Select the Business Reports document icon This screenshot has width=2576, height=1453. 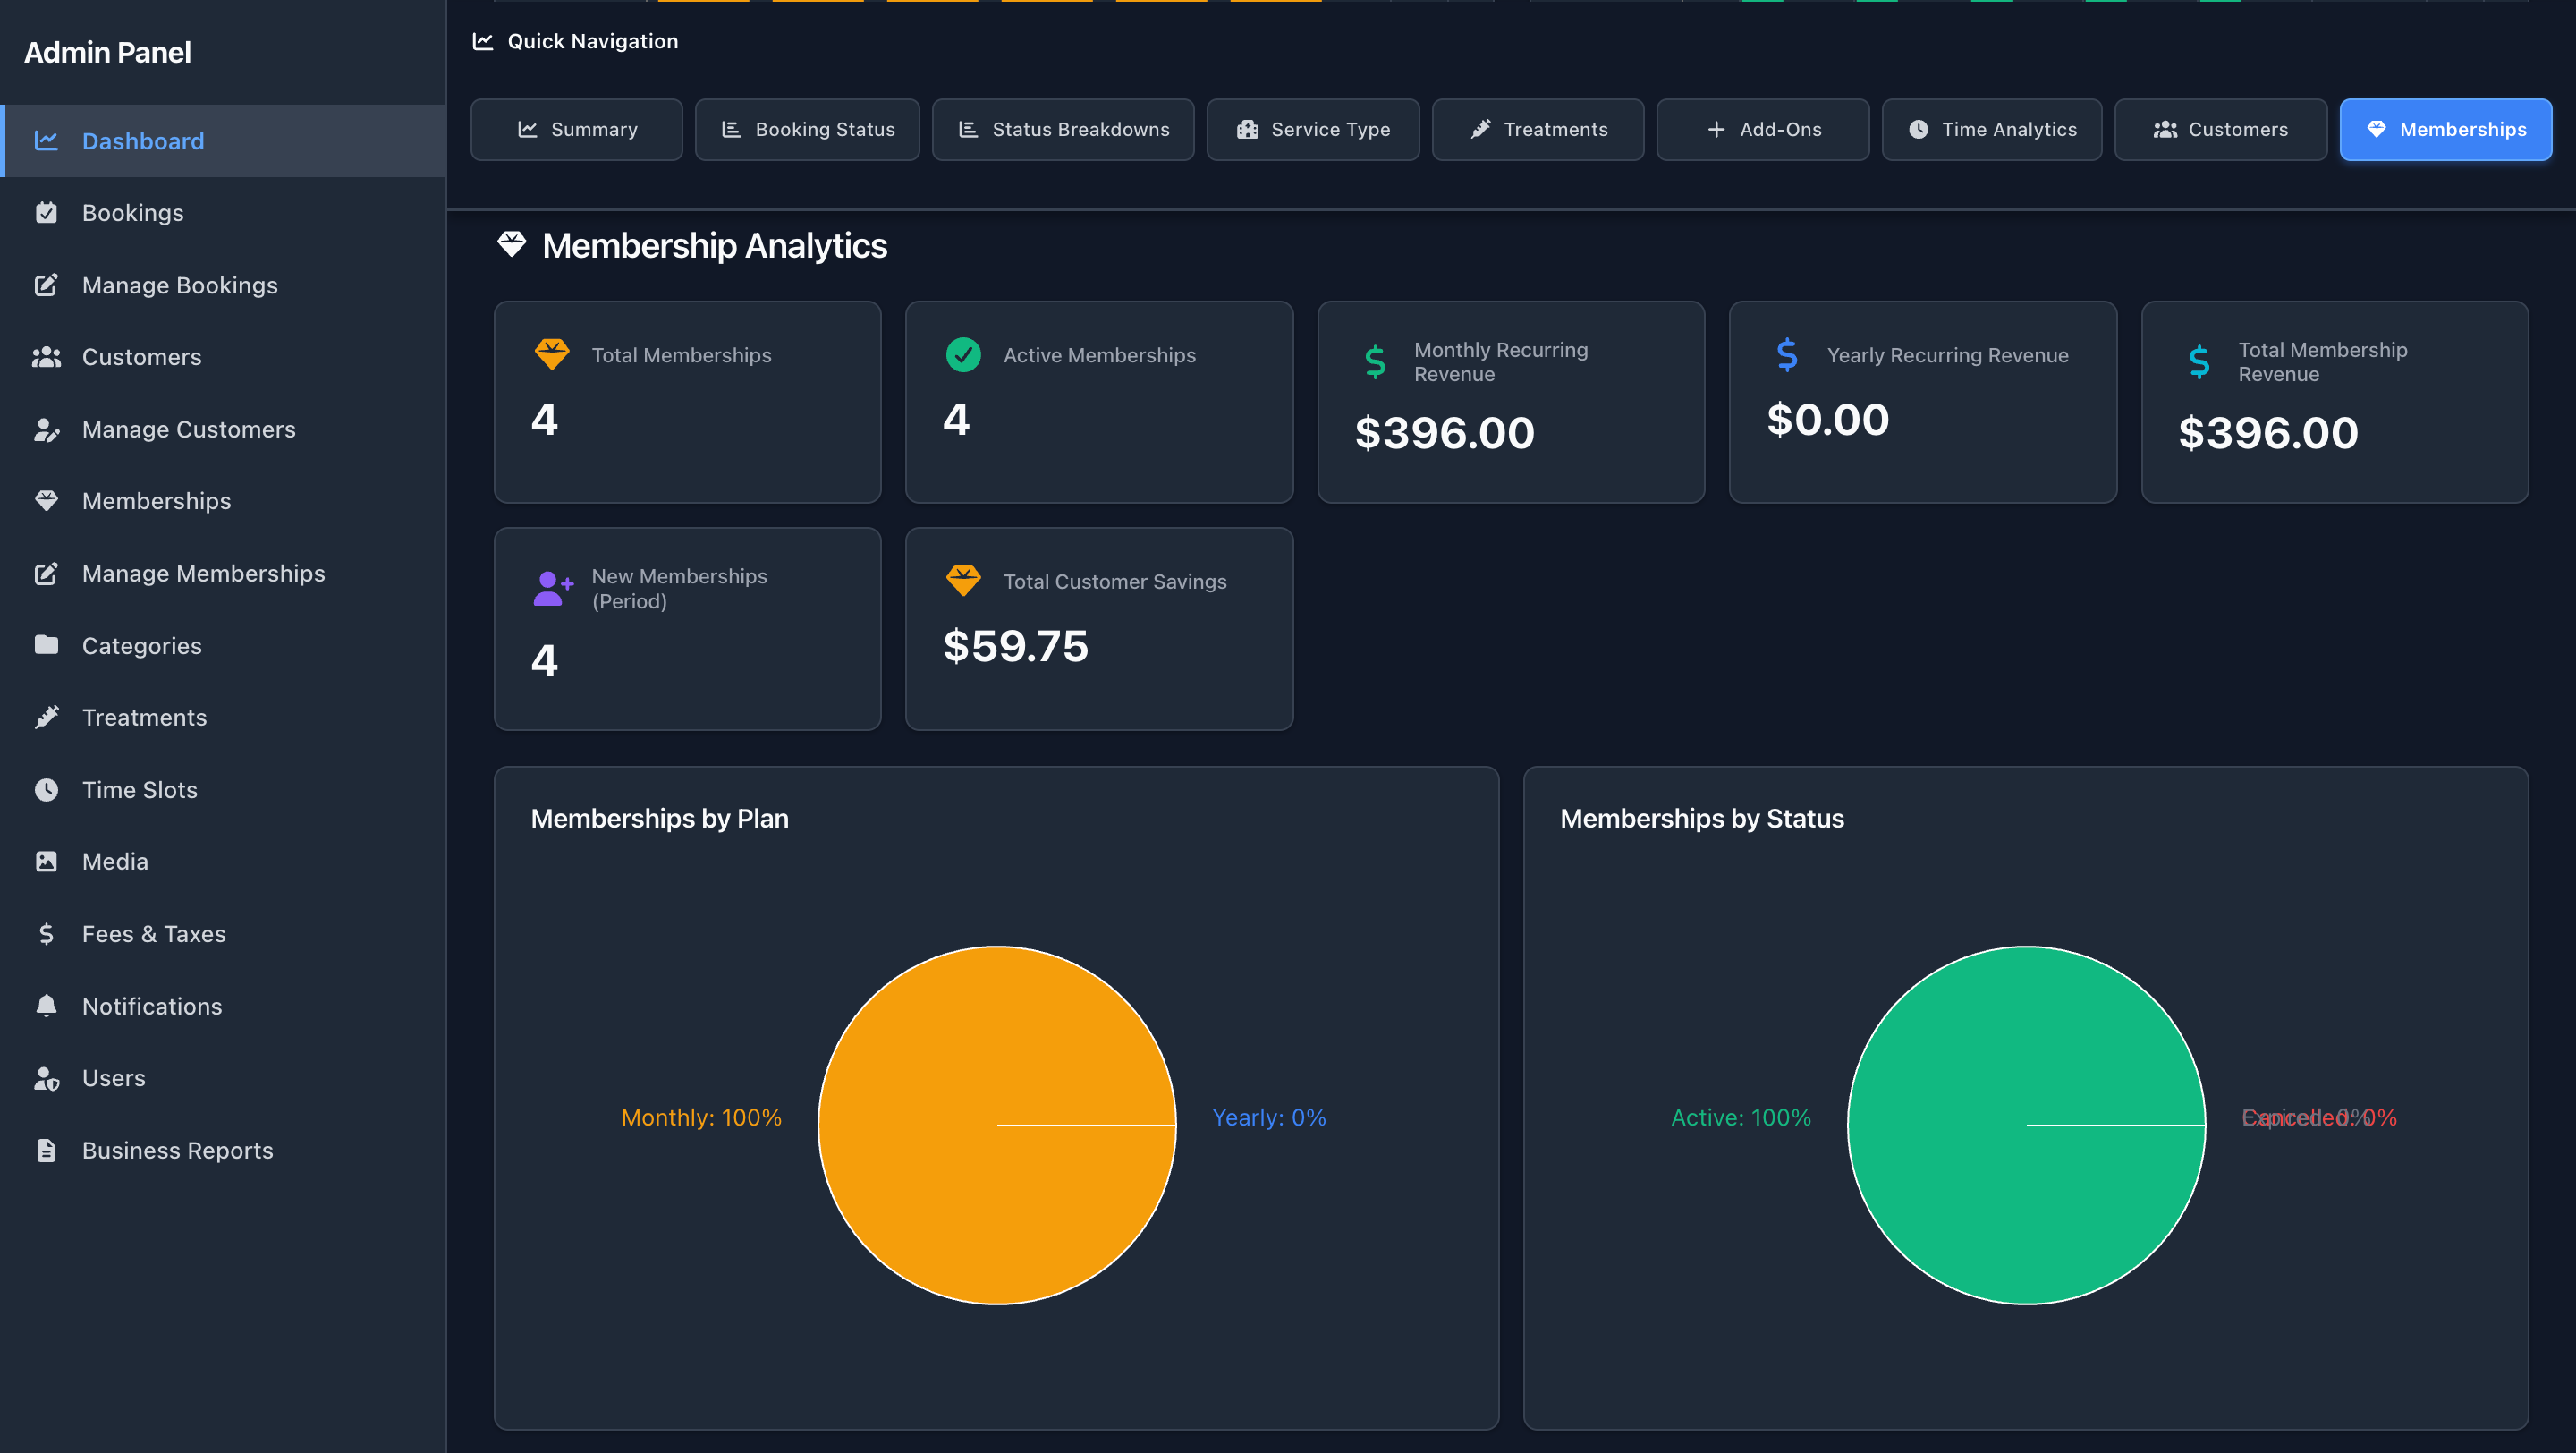pos(47,1149)
